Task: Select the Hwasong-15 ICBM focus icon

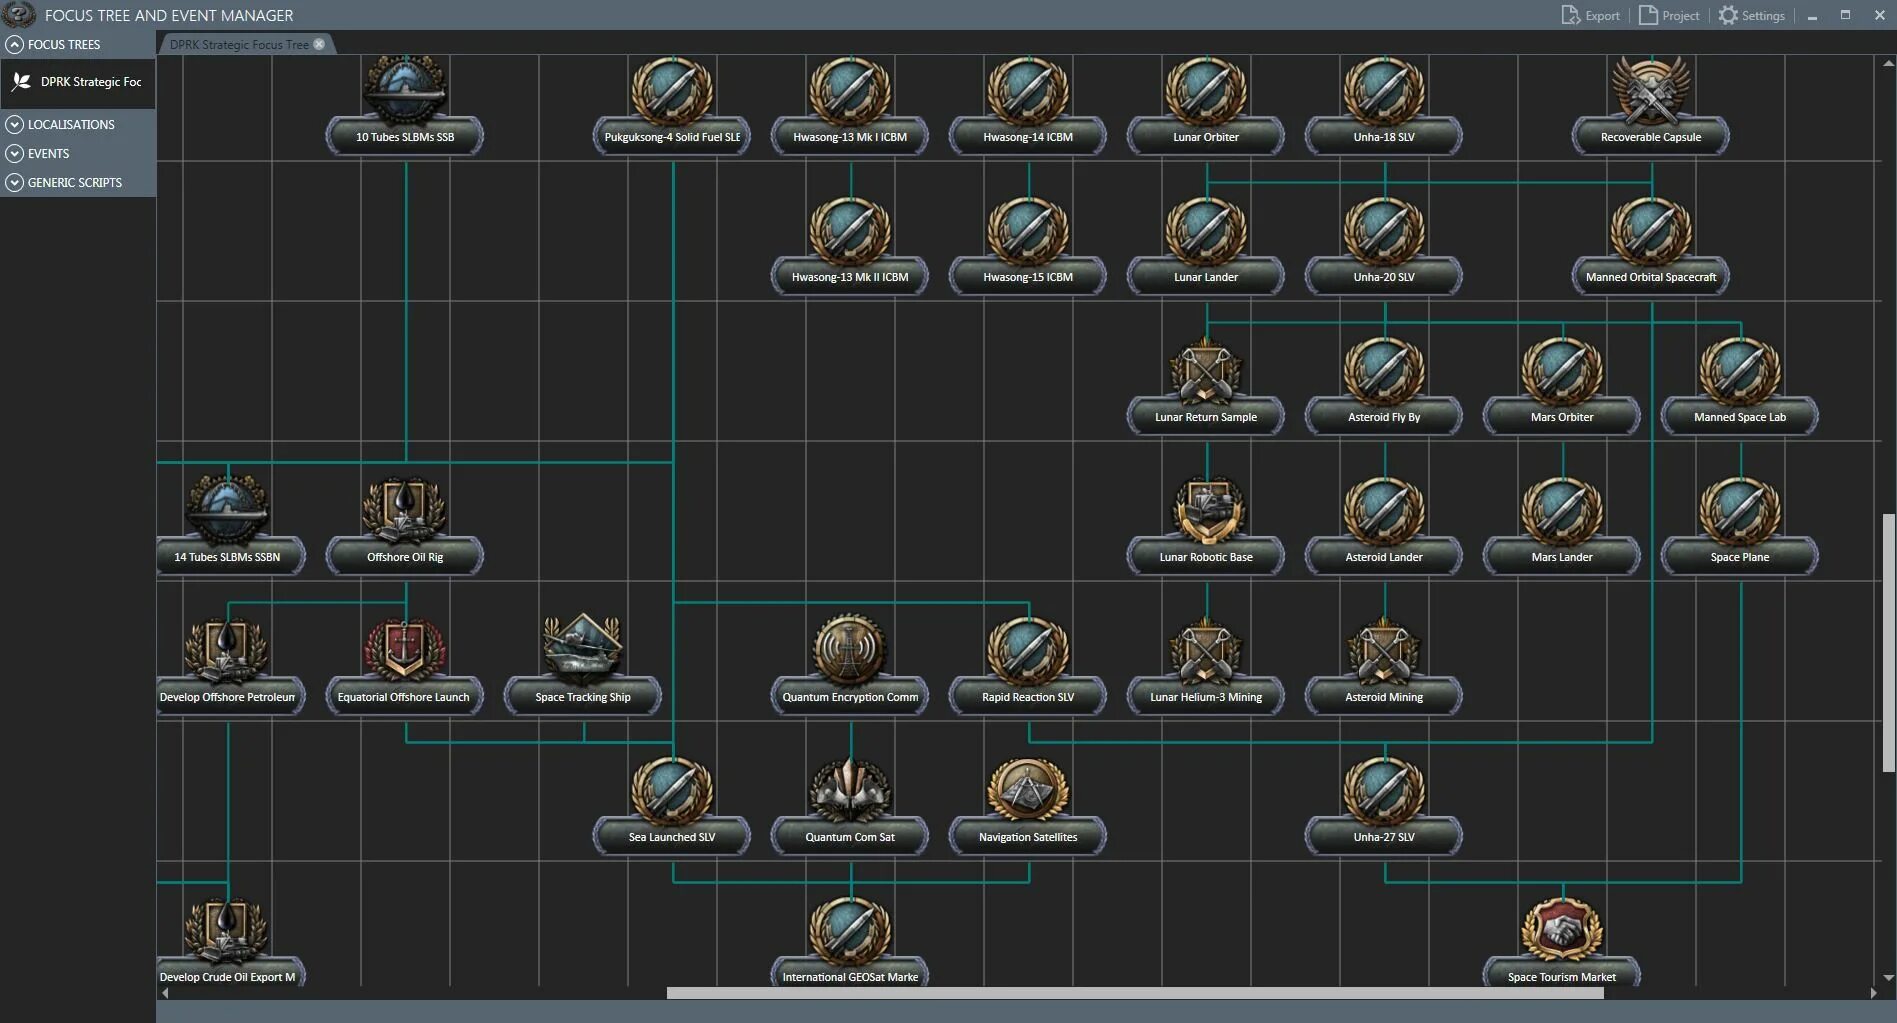Action: [1028, 230]
